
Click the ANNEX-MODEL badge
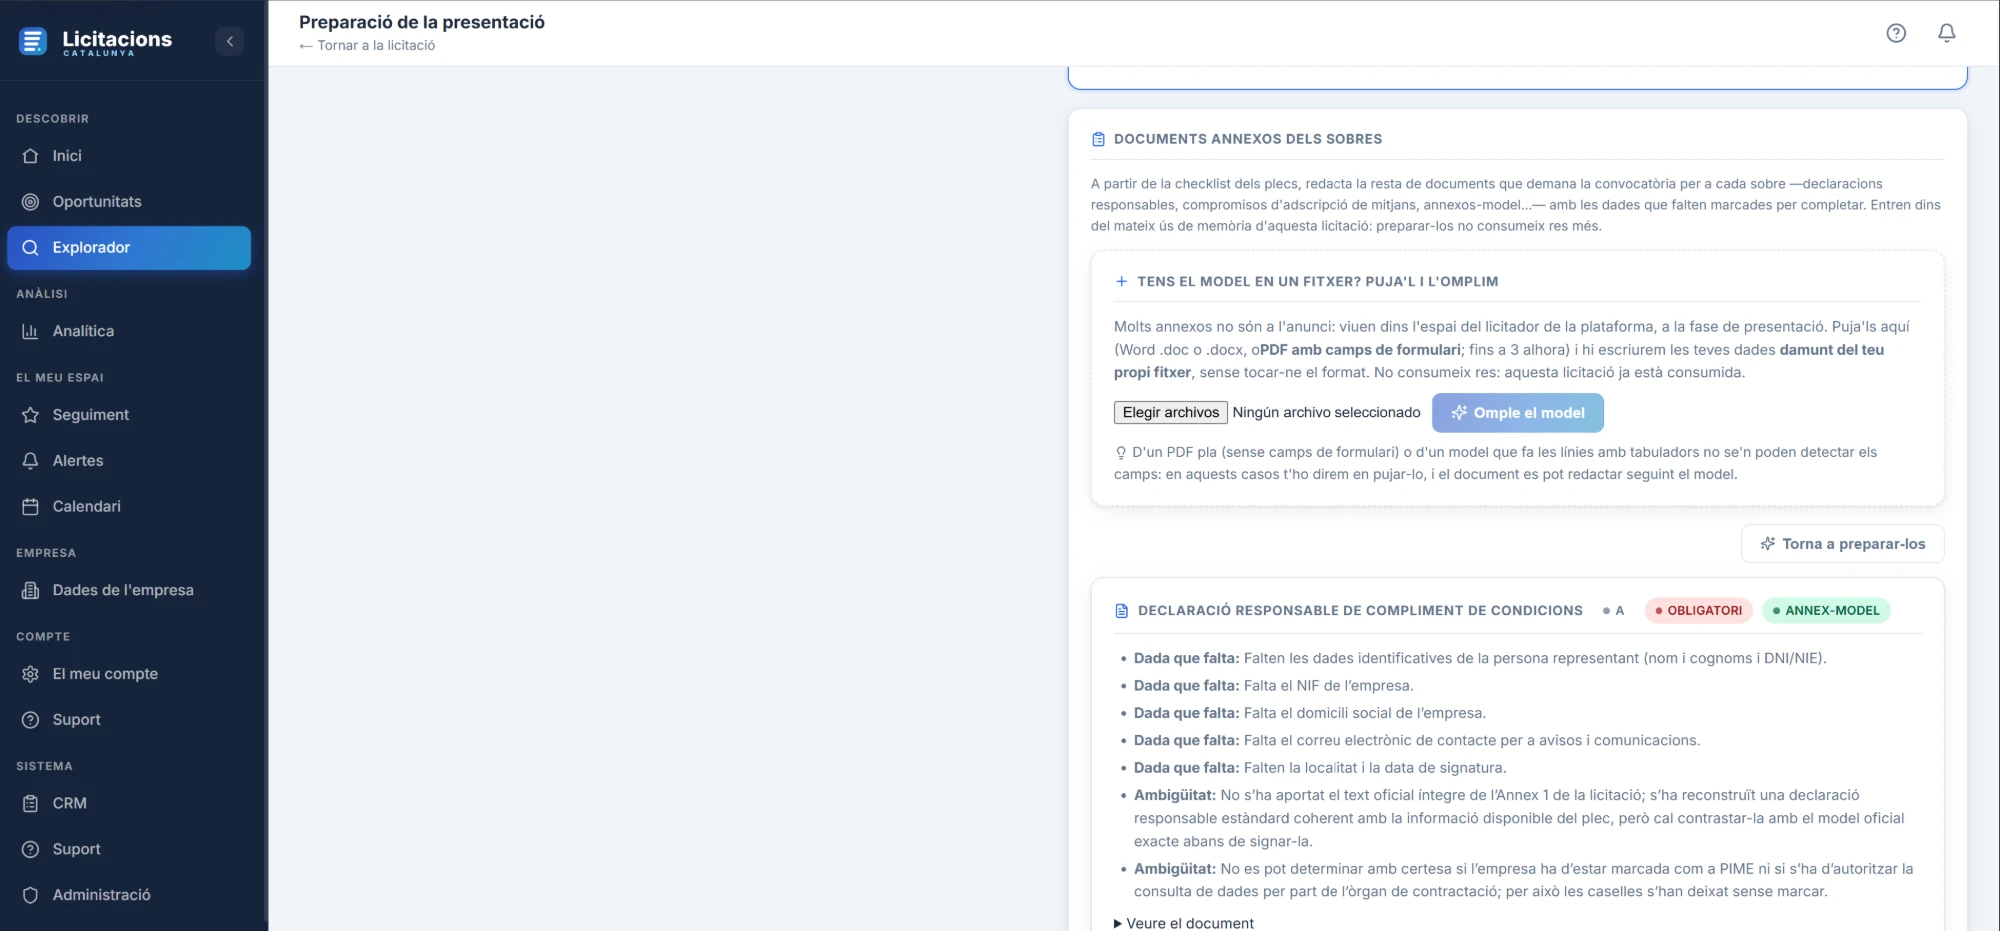coord(1825,610)
